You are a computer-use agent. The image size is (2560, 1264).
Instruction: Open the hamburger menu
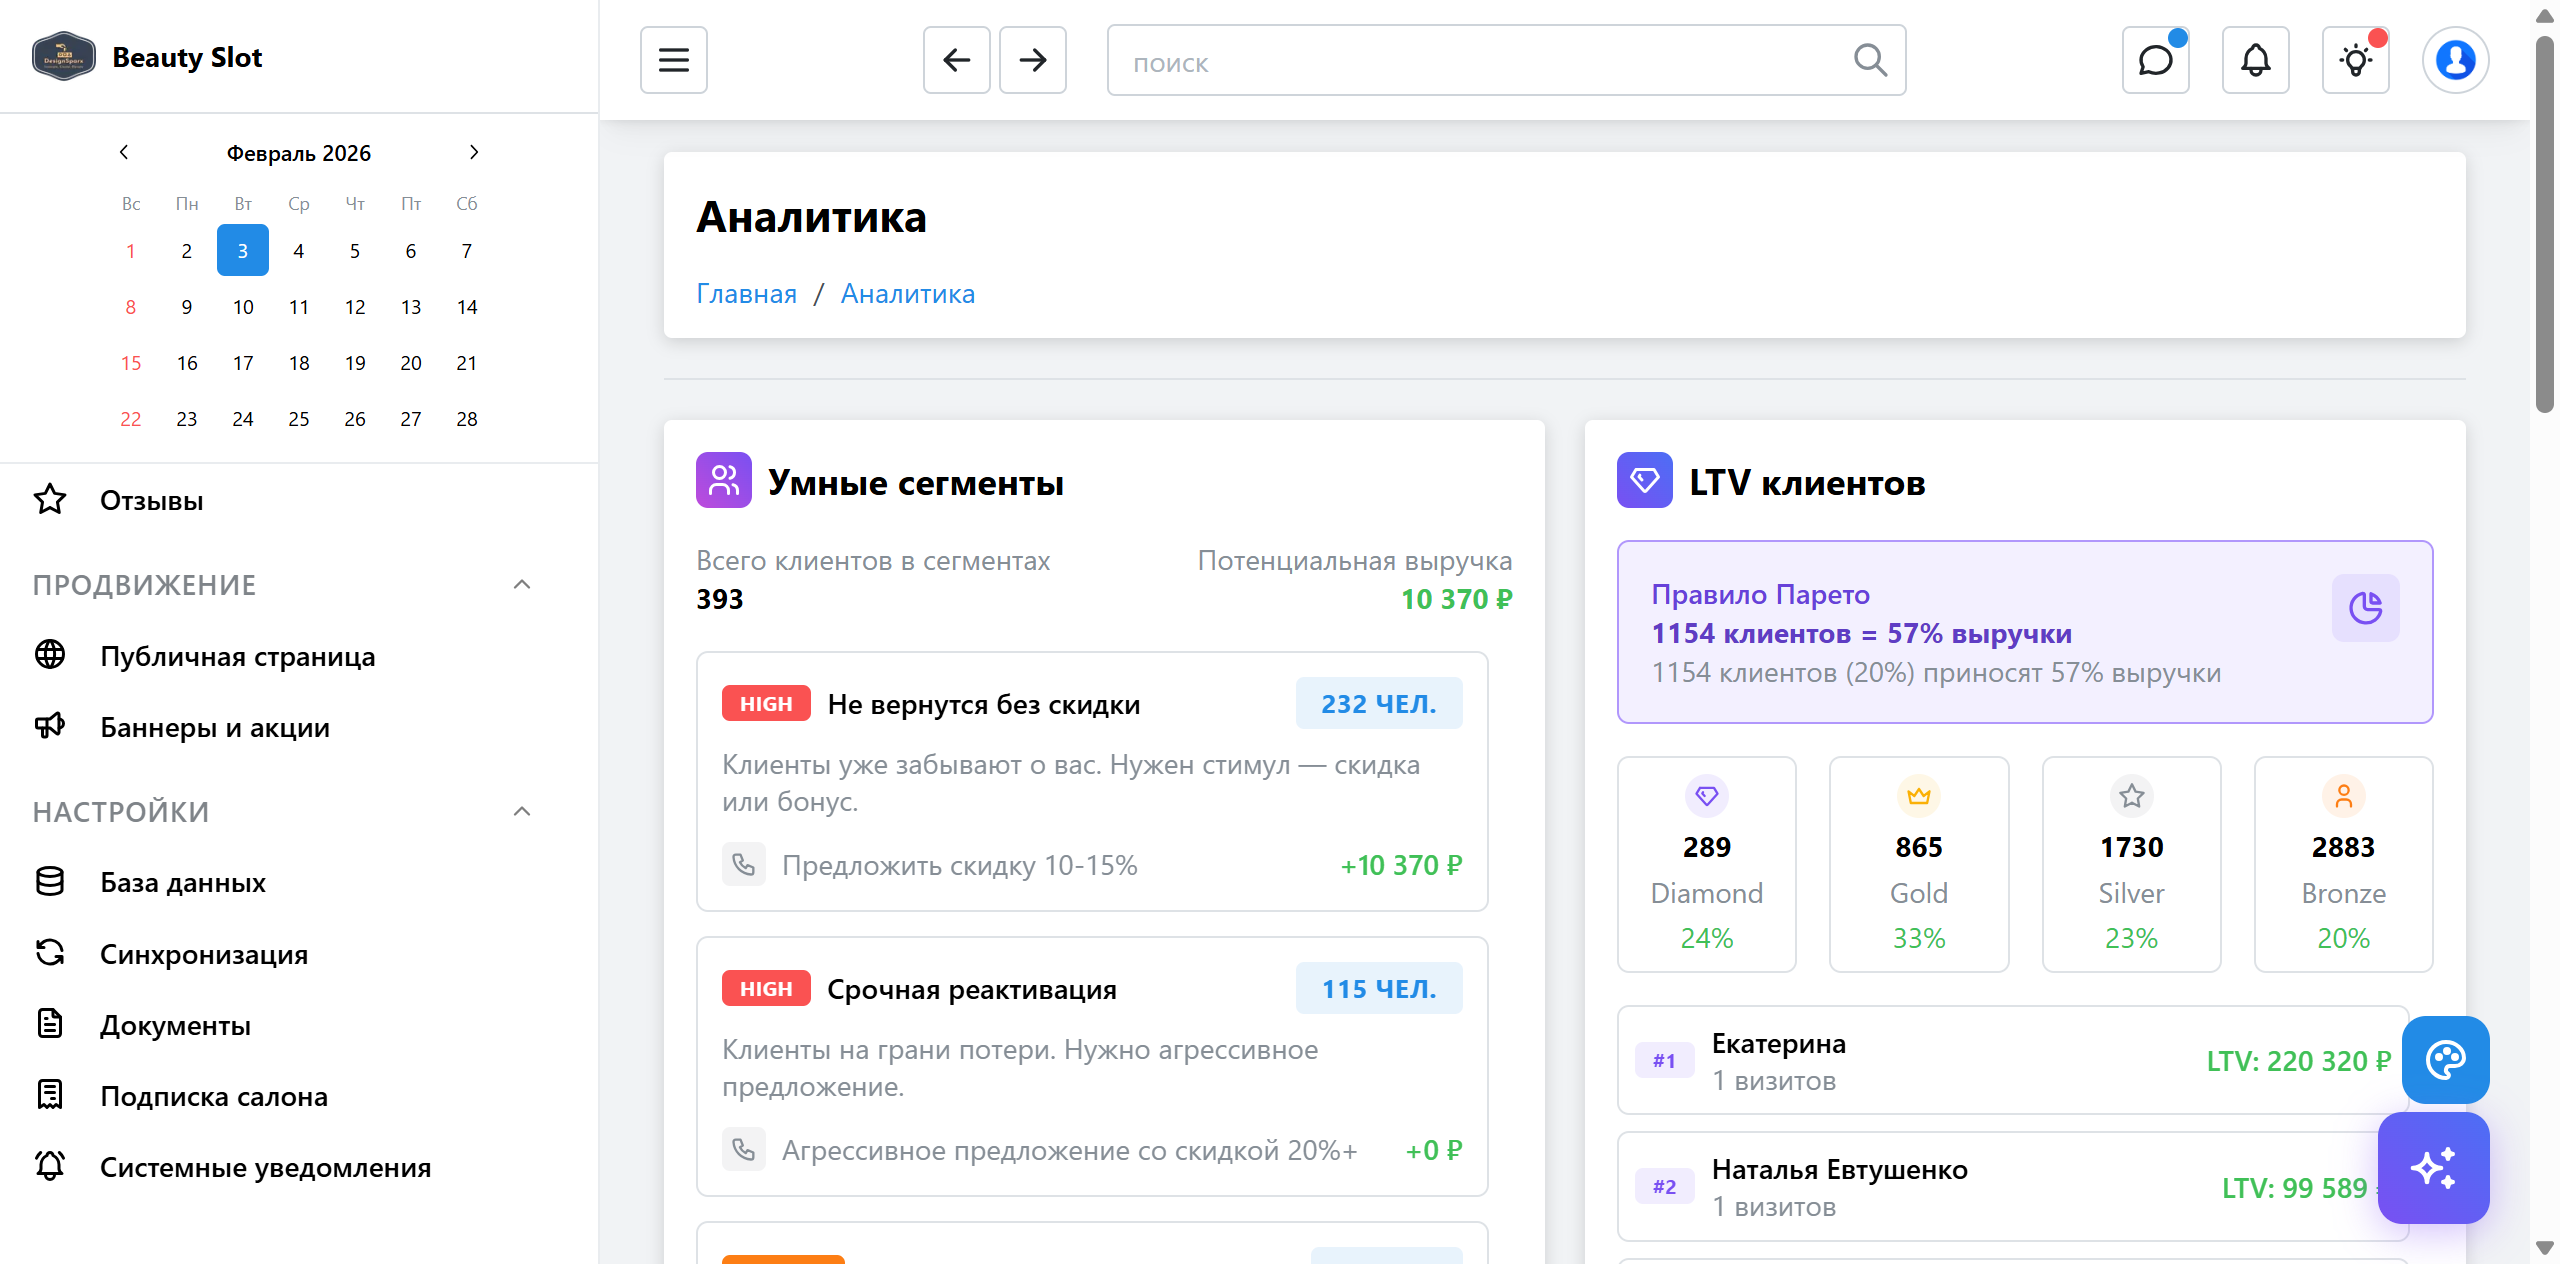click(673, 60)
